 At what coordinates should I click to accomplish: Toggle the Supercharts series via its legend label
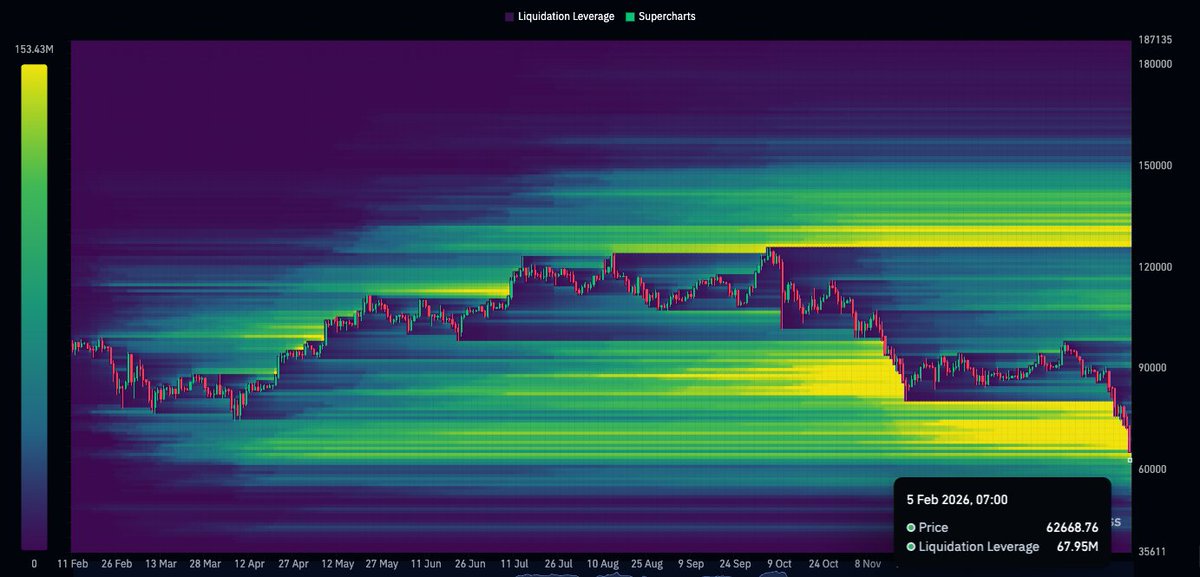click(x=667, y=16)
